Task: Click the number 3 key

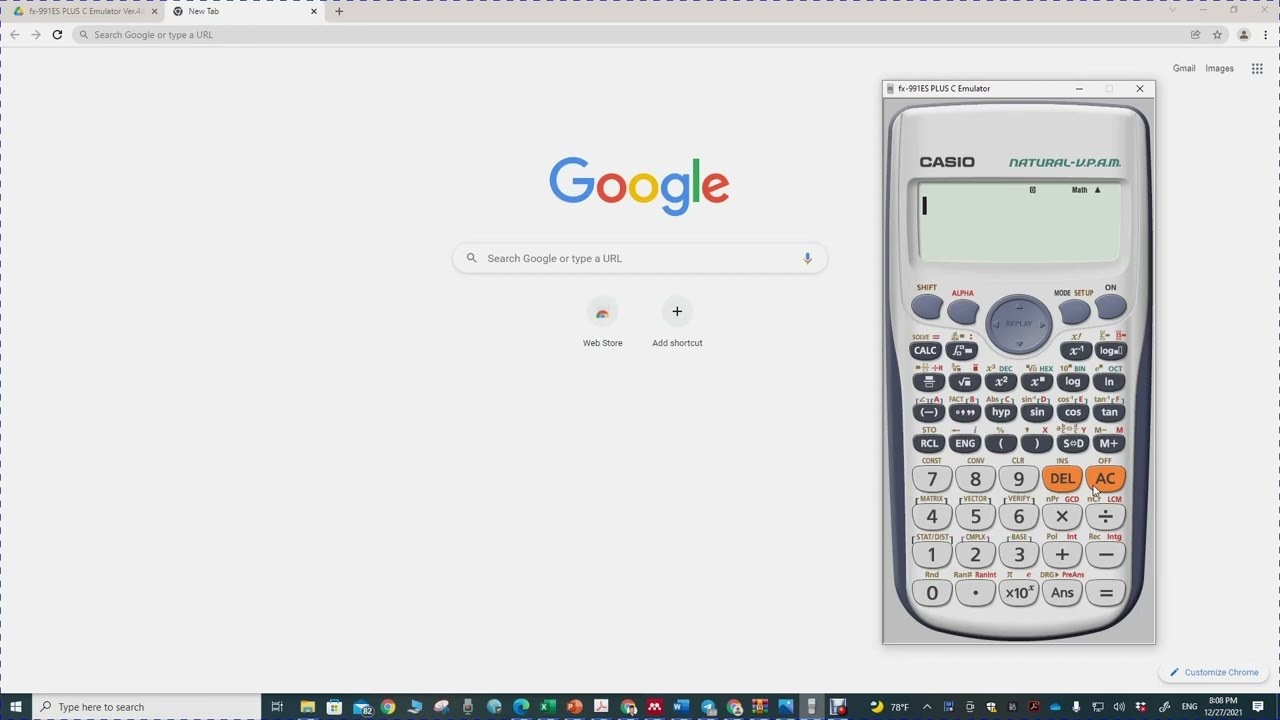Action: pyautogui.click(x=1018, y=555)
